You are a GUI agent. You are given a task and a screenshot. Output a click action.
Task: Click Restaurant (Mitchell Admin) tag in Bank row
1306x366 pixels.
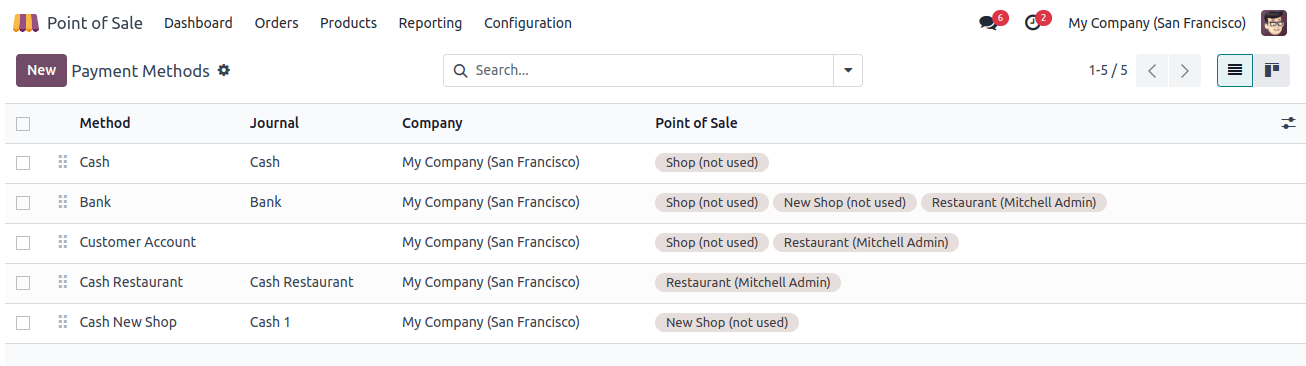tap(1014, 202)
